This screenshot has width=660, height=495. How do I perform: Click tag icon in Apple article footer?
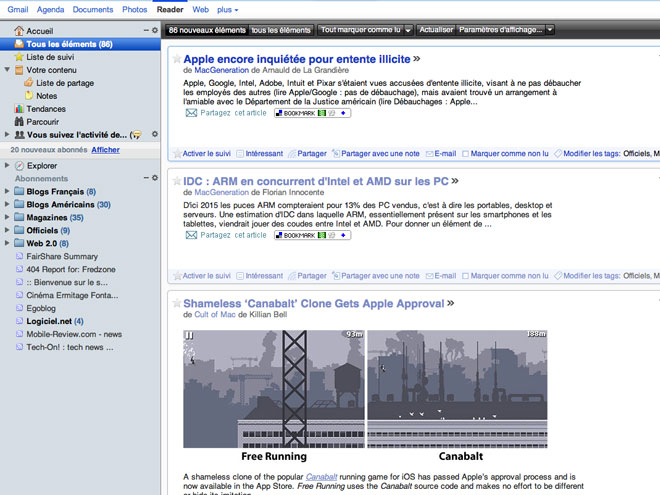tap(558, 154)
